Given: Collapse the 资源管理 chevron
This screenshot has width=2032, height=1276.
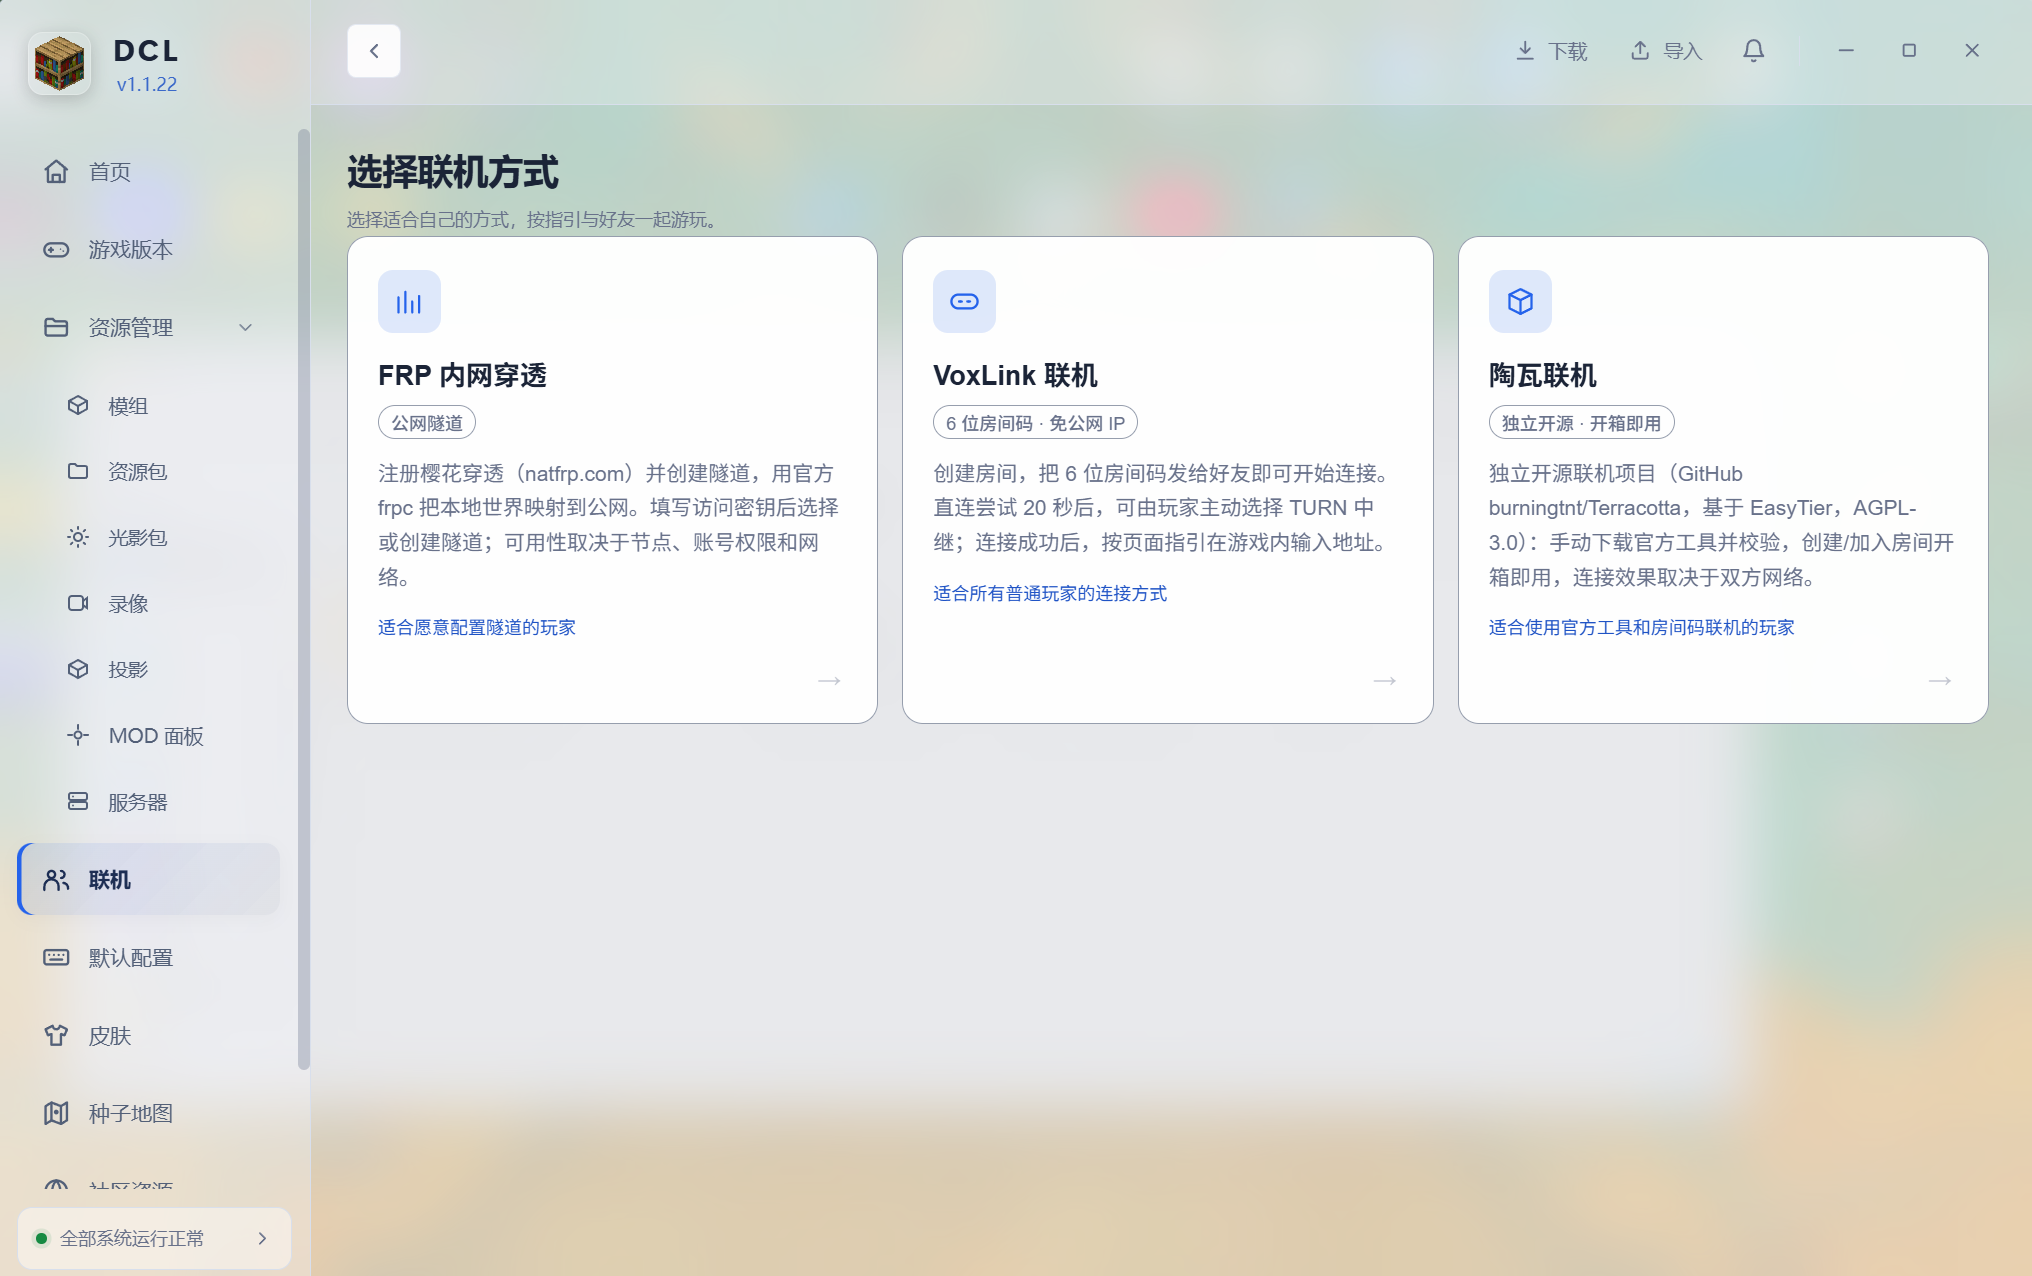Looking at the screenshot, I should (x=246, y=328).
